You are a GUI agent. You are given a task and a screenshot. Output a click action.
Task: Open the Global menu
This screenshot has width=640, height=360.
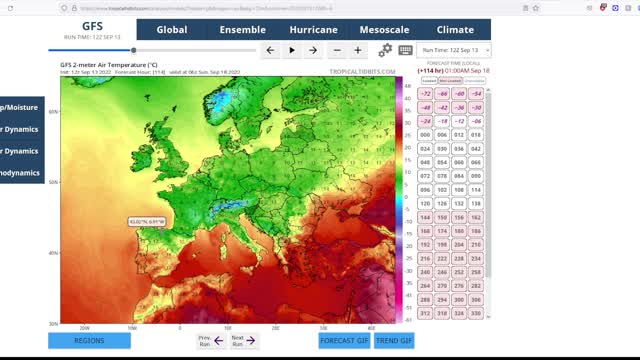coord(172,29)
